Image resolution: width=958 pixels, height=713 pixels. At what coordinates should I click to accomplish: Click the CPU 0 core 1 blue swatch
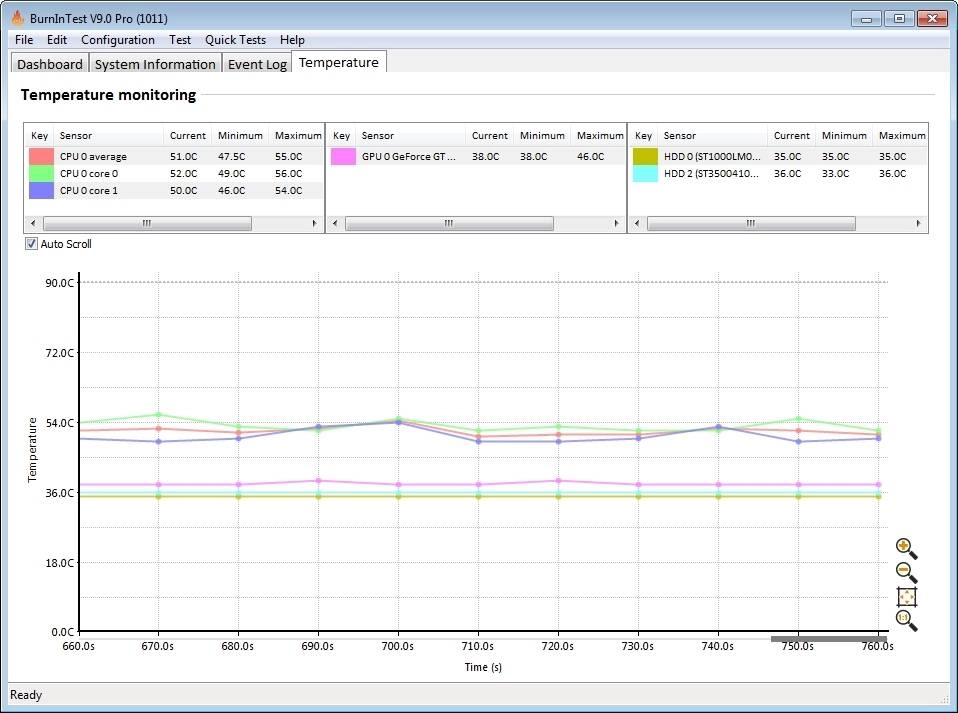[41, 191]
